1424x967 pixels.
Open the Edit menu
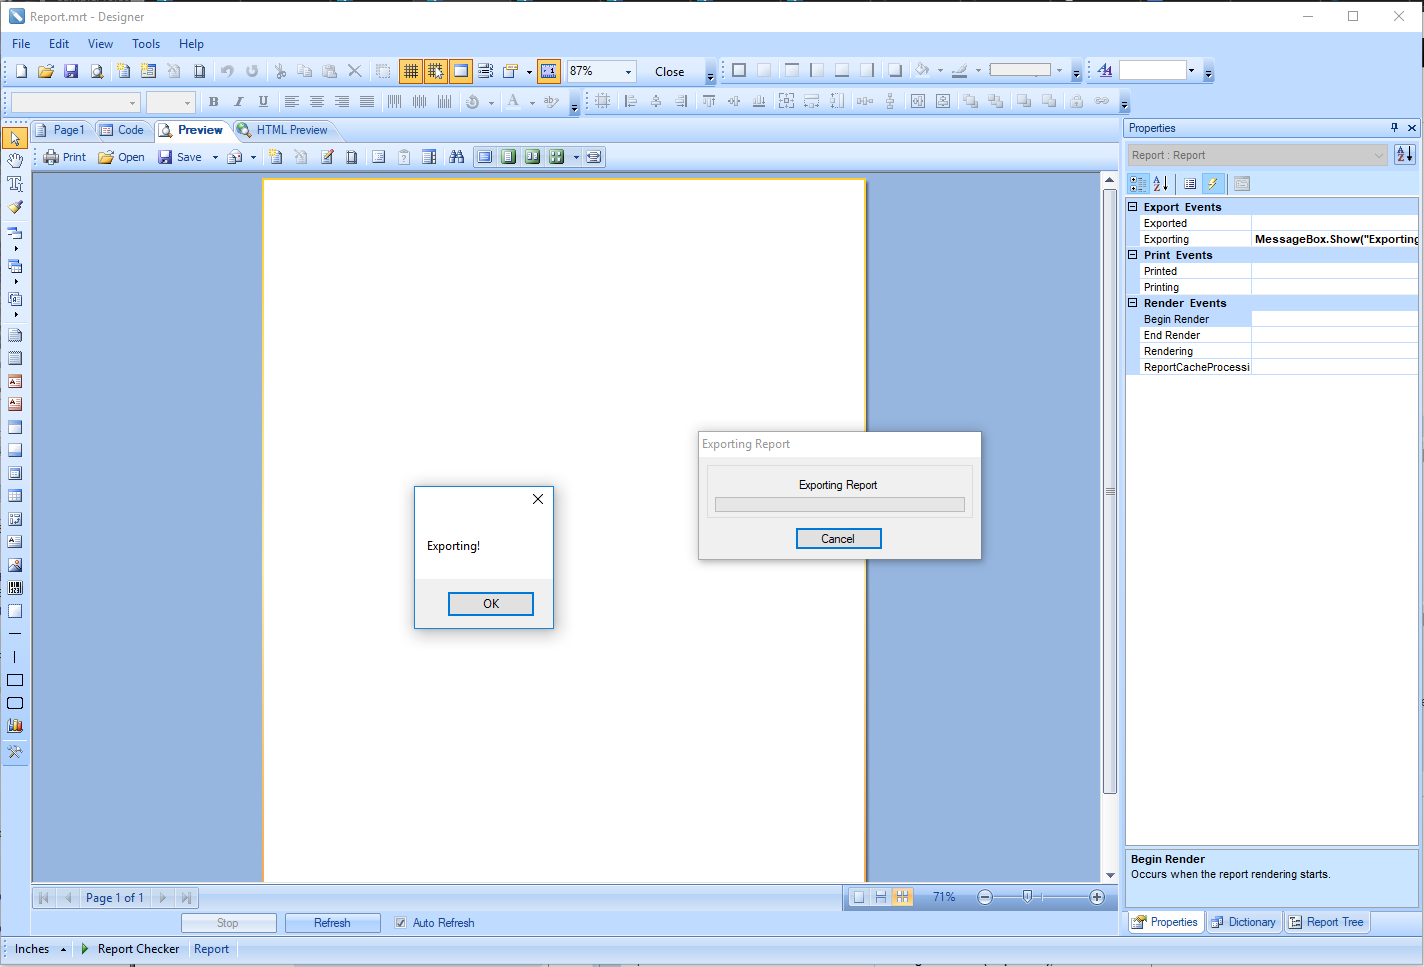coord(59,44)
